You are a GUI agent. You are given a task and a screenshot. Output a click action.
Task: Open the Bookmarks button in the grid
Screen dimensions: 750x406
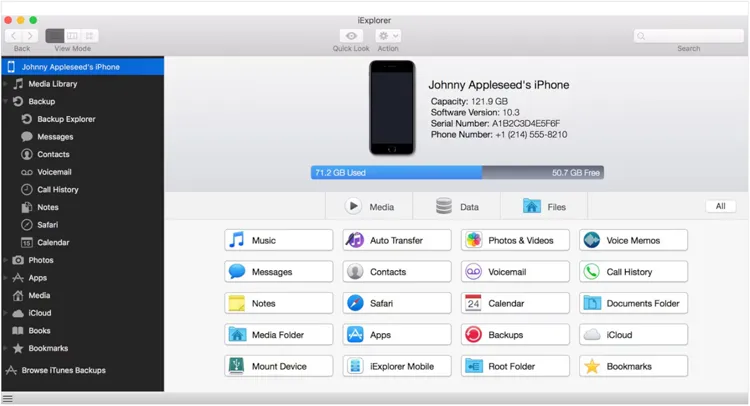point(633,366)
